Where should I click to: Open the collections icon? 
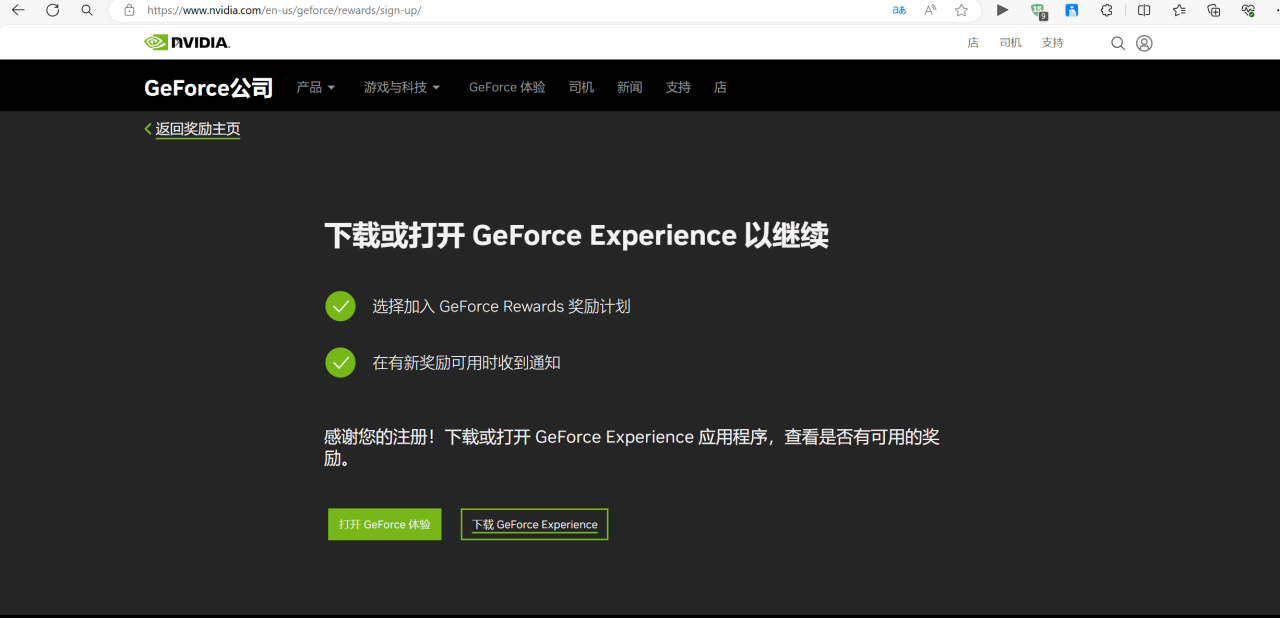pos(1214,10)
